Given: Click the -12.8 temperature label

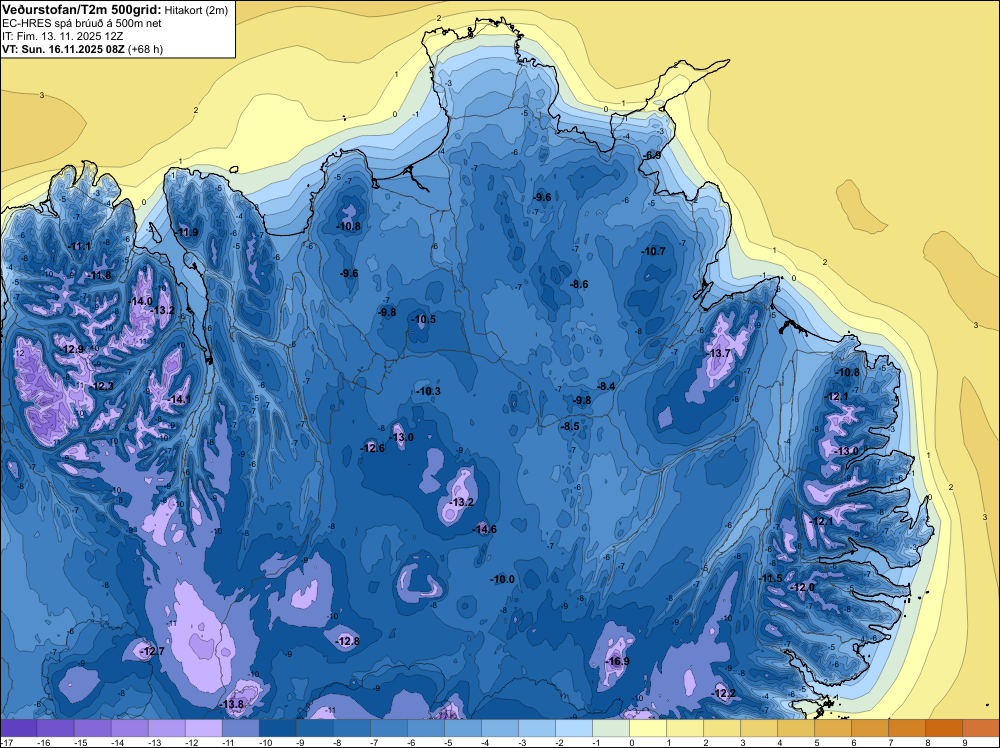Looking at the screenshot, I should (x=348, y=641).
